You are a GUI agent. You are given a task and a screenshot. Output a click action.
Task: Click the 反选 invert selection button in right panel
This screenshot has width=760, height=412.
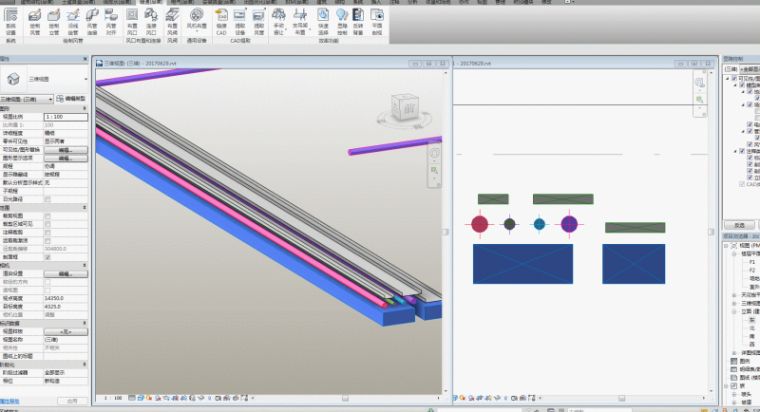point(739,225)
